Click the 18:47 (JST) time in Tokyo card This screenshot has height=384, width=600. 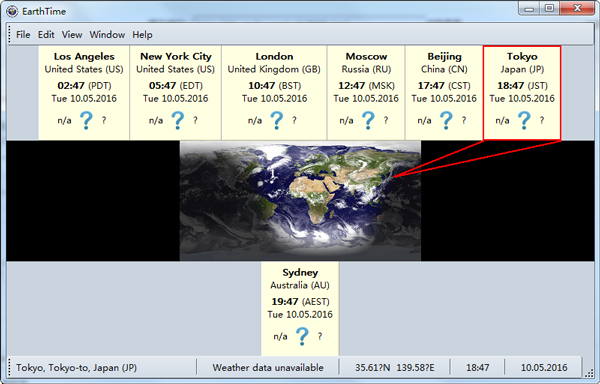(522, 86)
